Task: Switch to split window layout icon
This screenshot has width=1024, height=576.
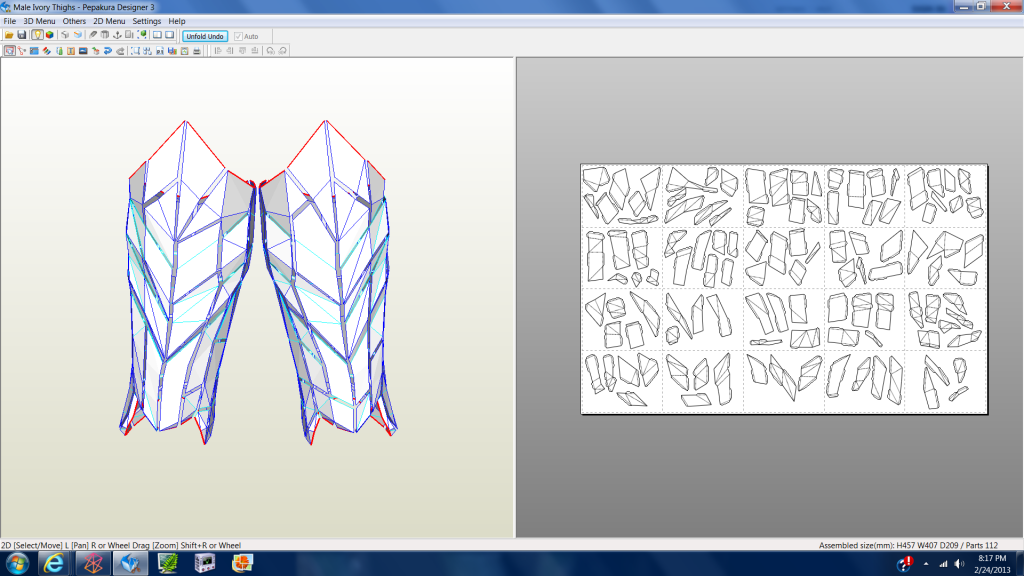Action: (157, 35)
